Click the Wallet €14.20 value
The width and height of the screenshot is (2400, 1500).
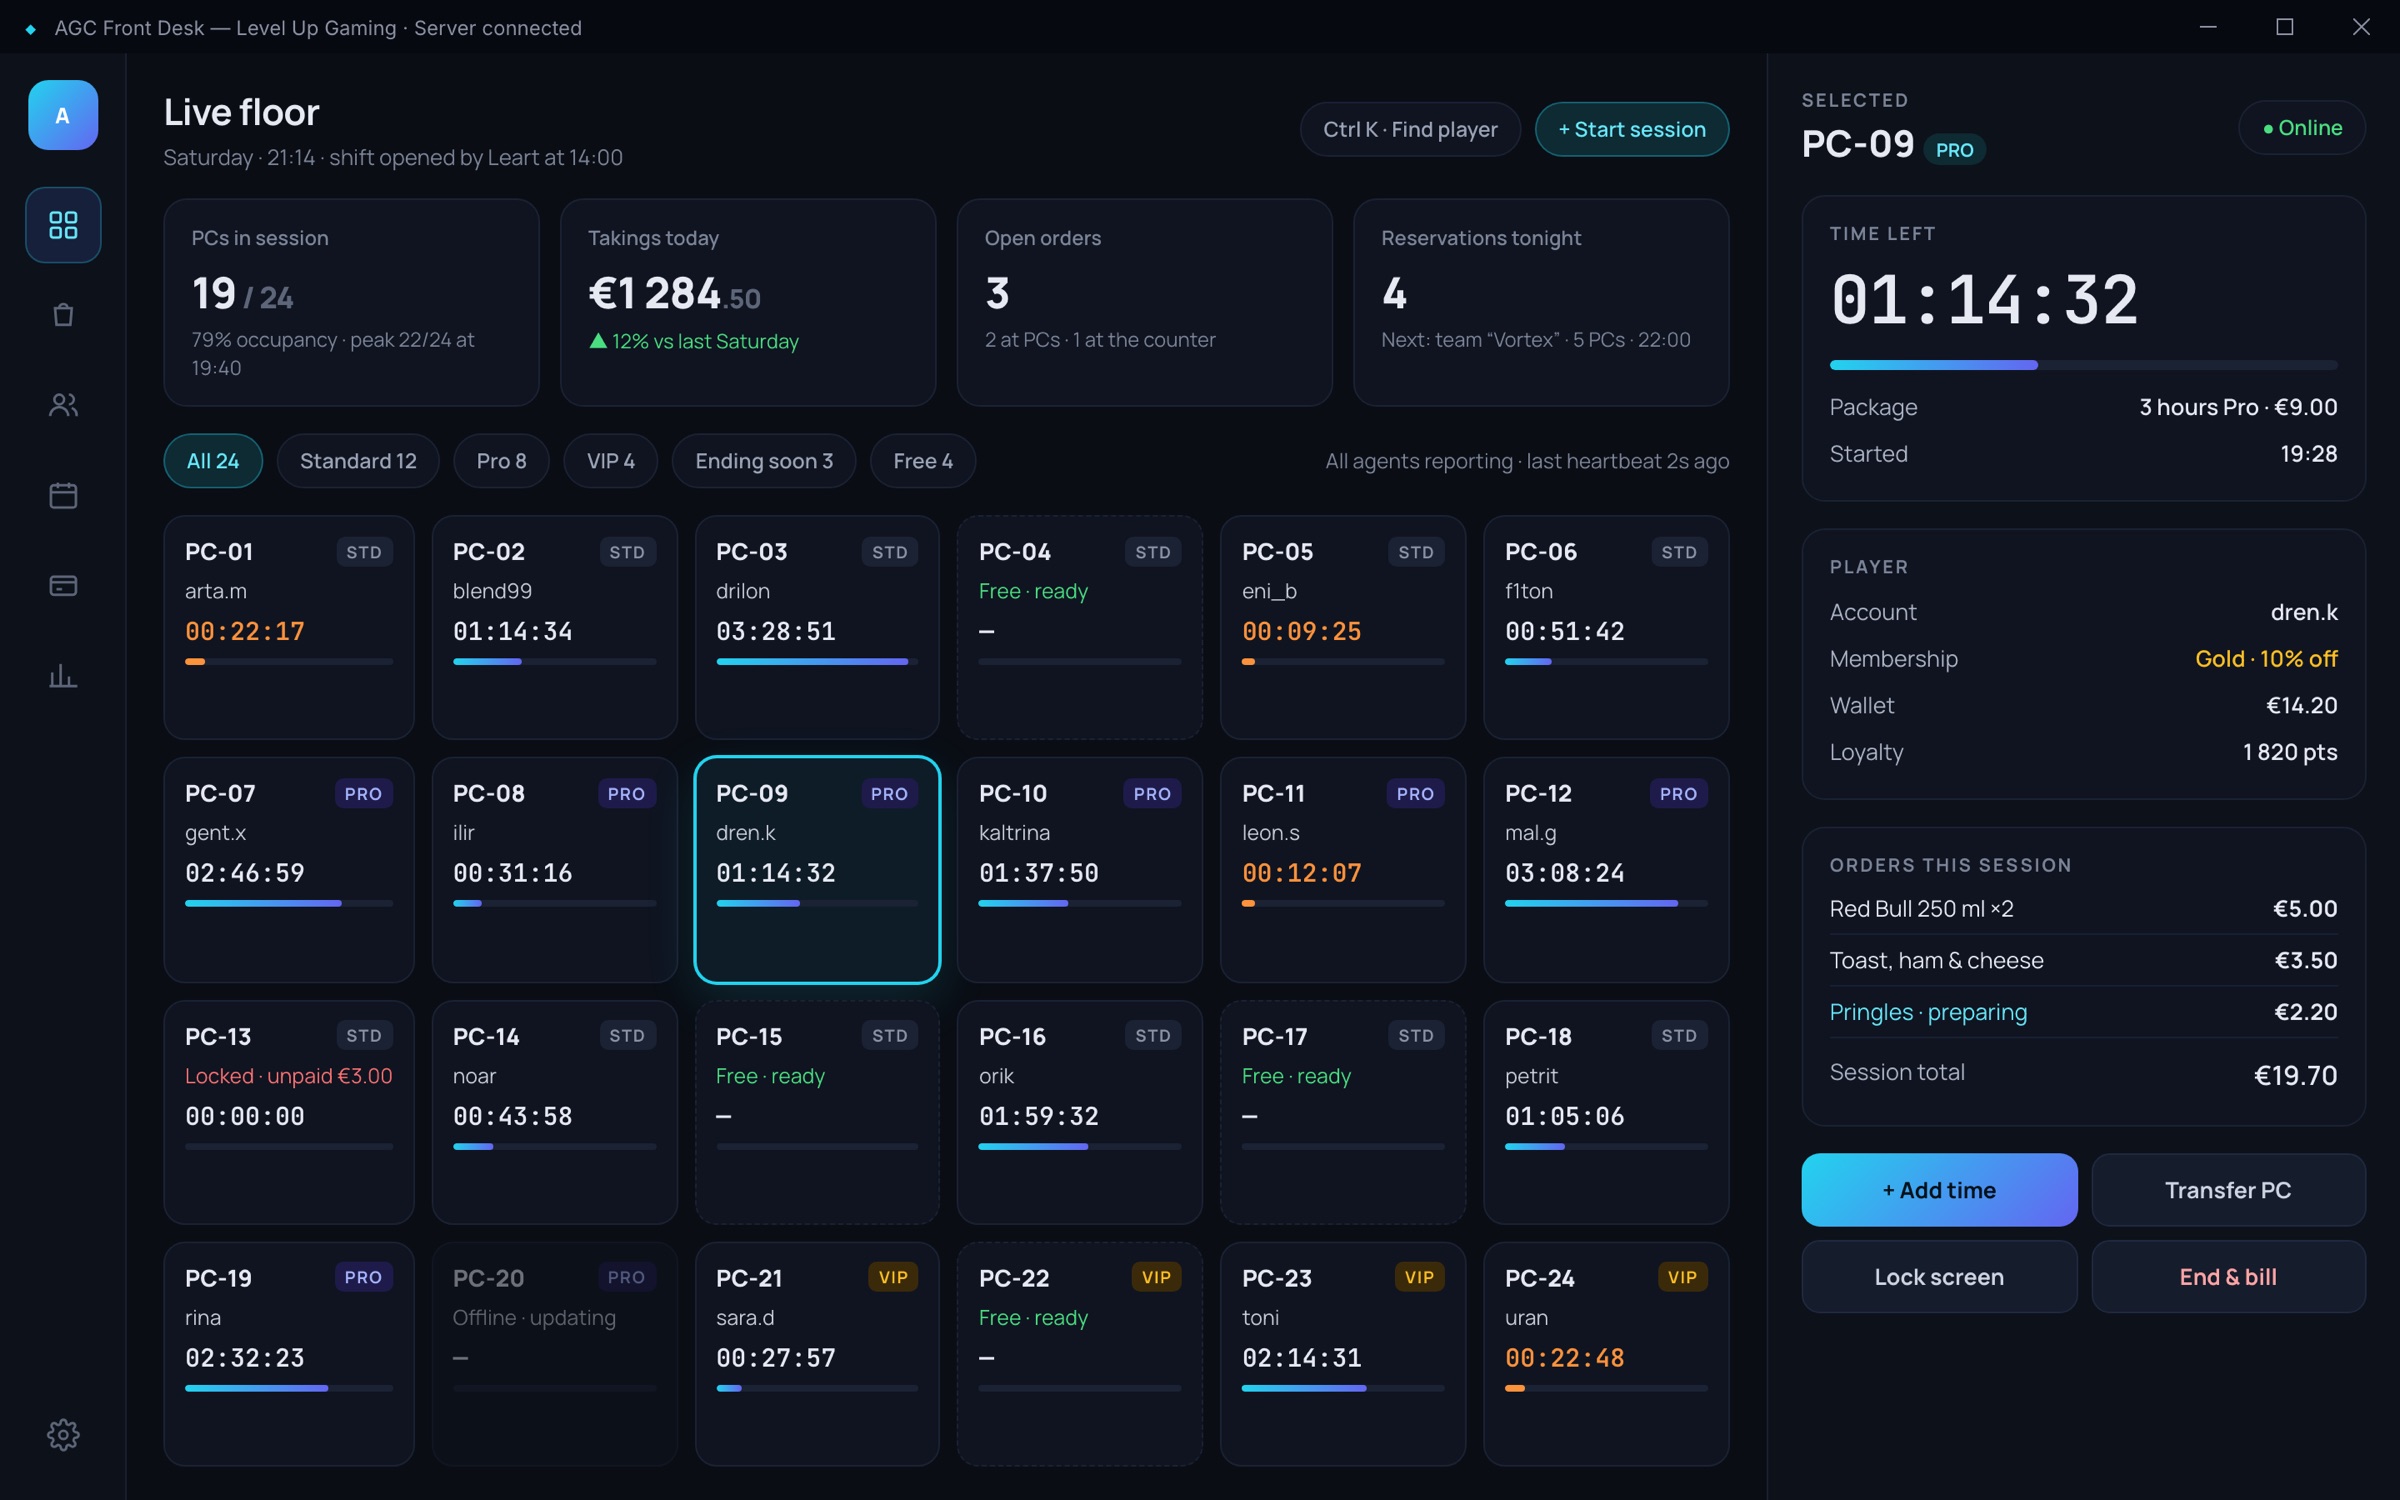click(2301, 706)
